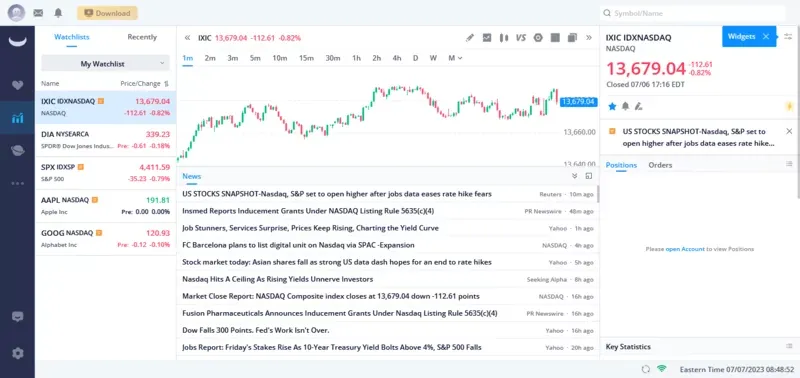Viewport: 800px width, 378px height.
Task: Click the Download button
Action: (107, 13)
